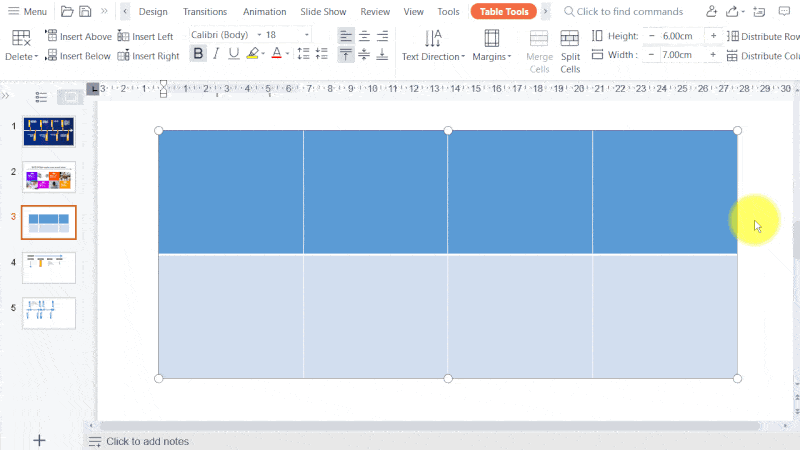Select the Table Tools tab
This screenshot has height=450, width=800.
(x=504, y=11)
